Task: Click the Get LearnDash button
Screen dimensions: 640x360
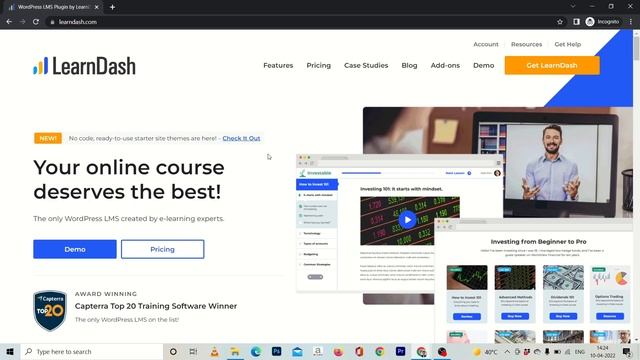Action: pos(552,65)
